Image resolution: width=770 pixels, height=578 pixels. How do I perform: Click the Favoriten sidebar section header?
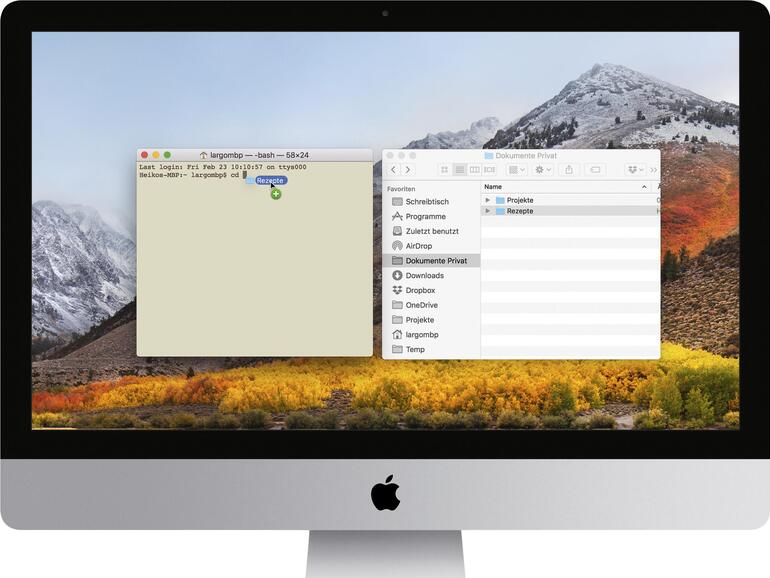pyautogui.click(x=401, y=189)
